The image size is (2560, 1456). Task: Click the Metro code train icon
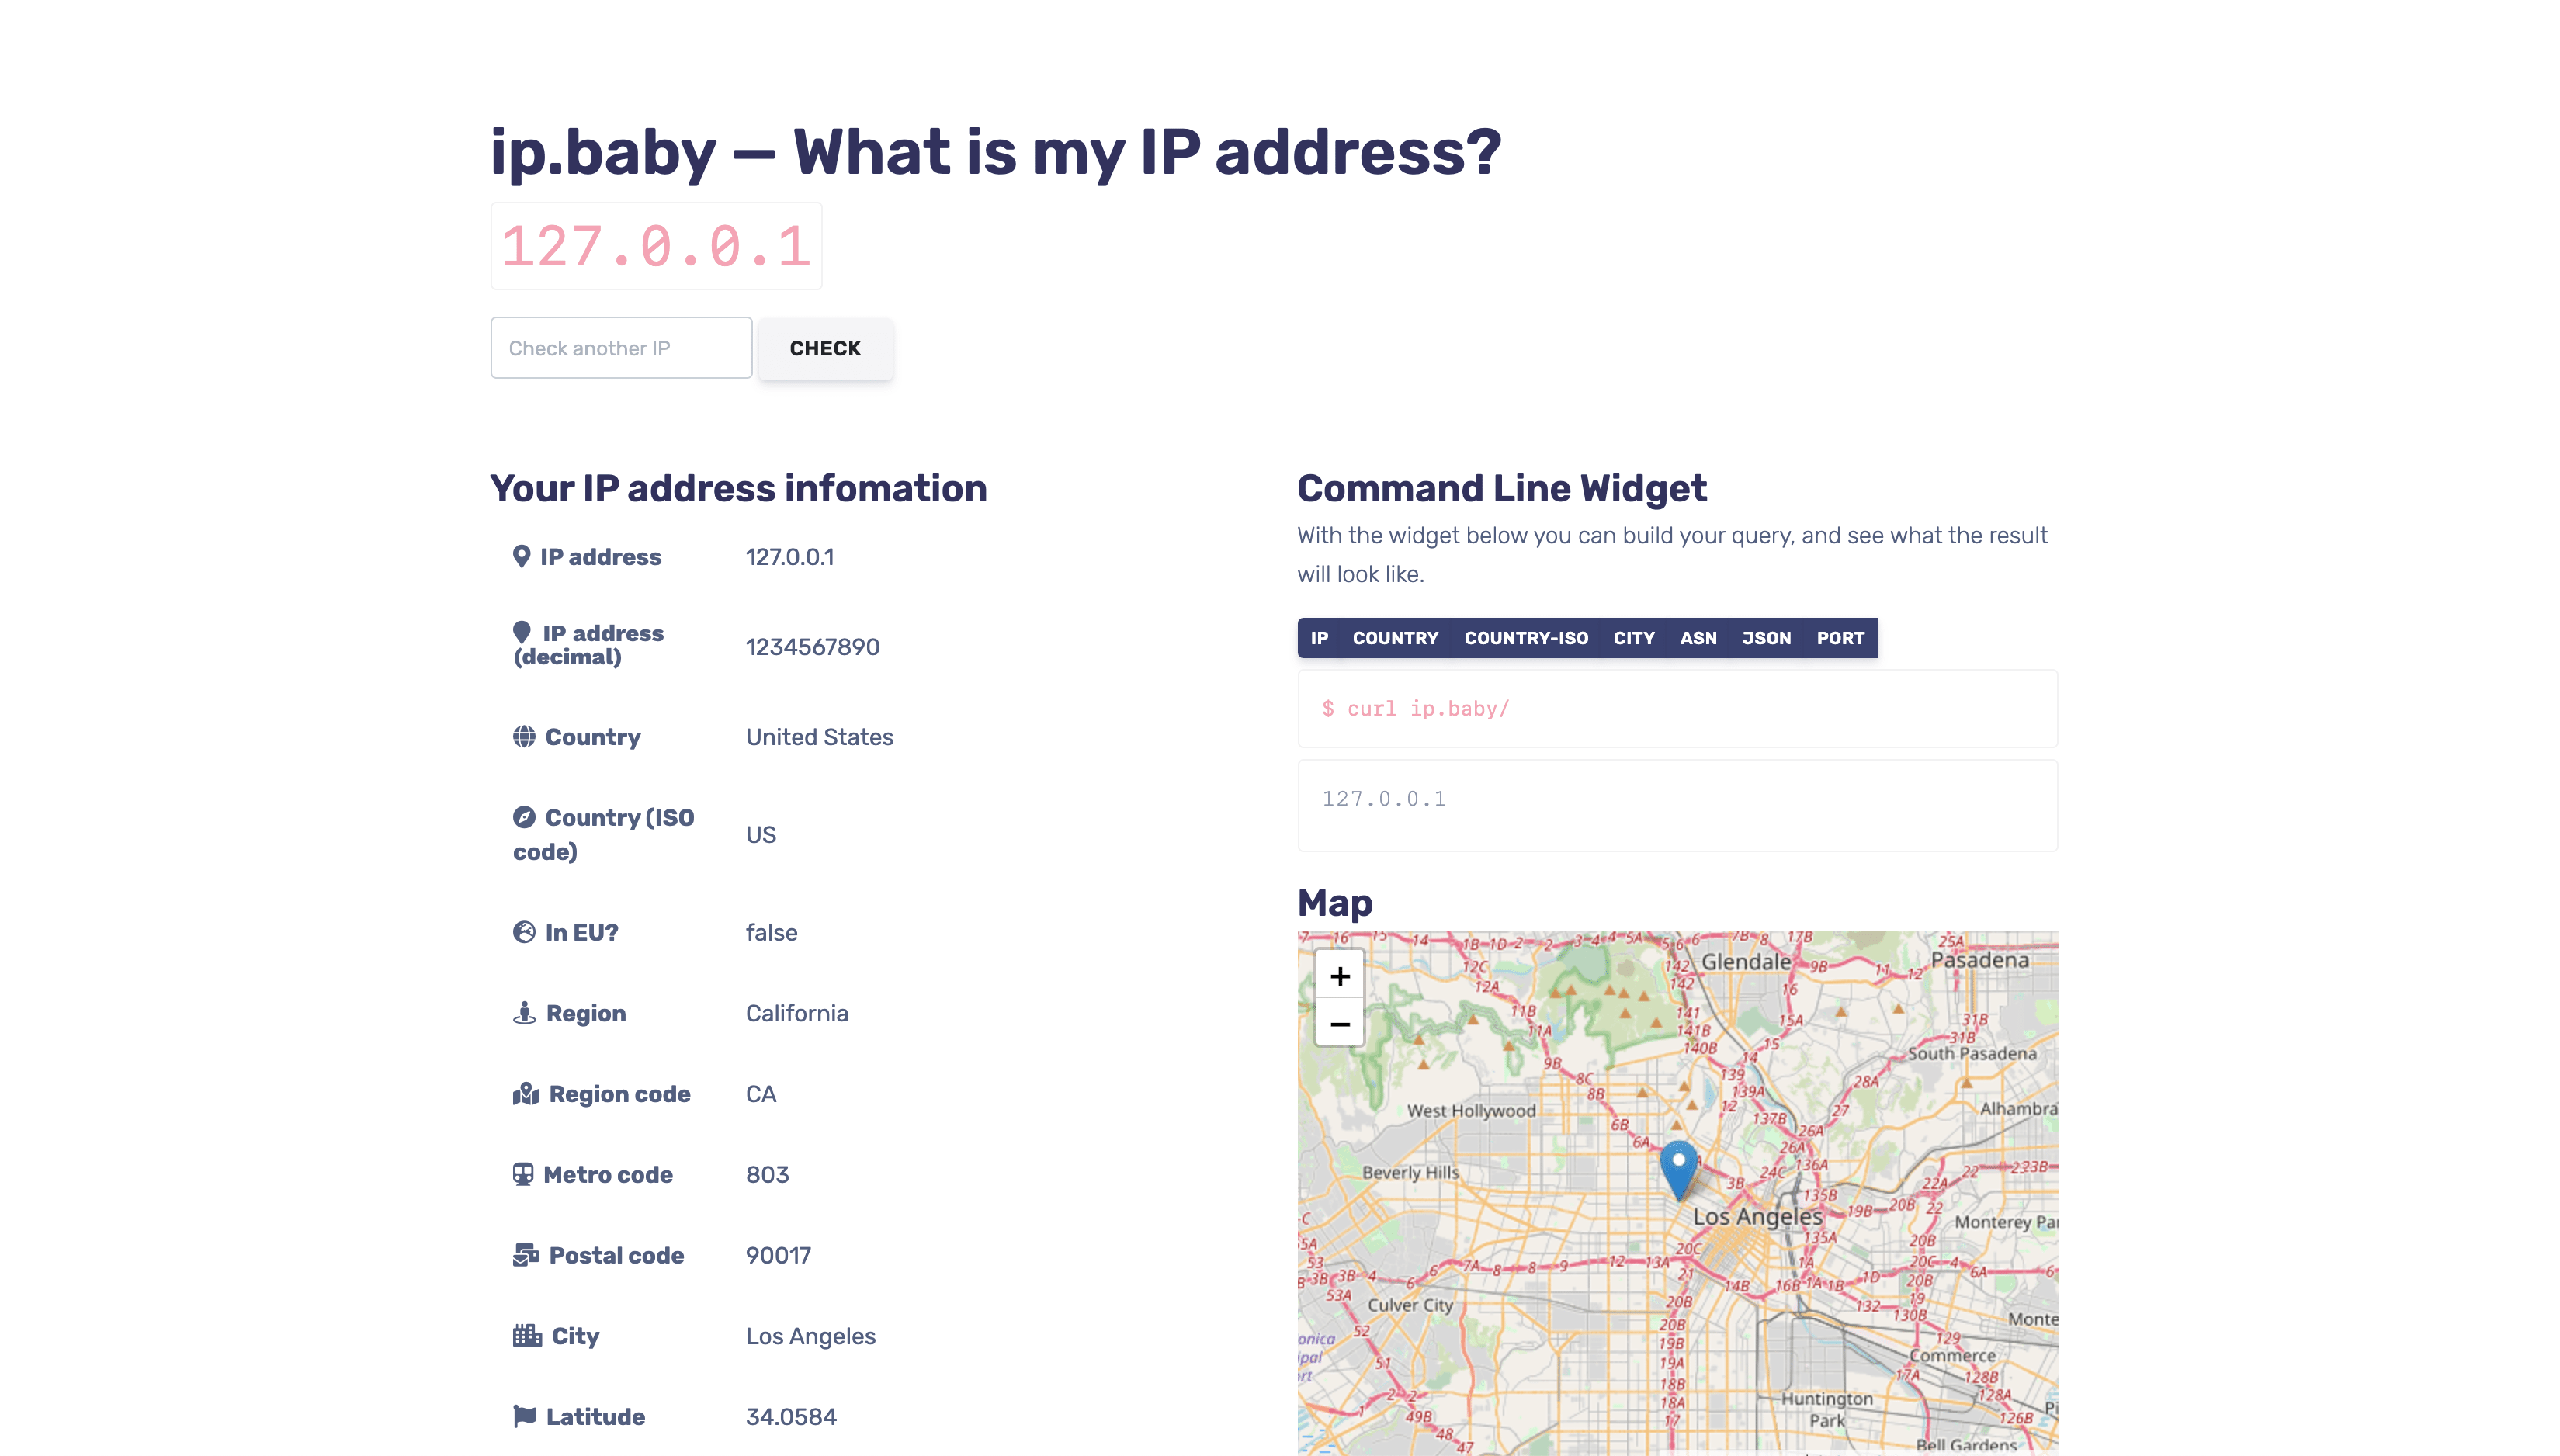click(x=524, y=1174)
